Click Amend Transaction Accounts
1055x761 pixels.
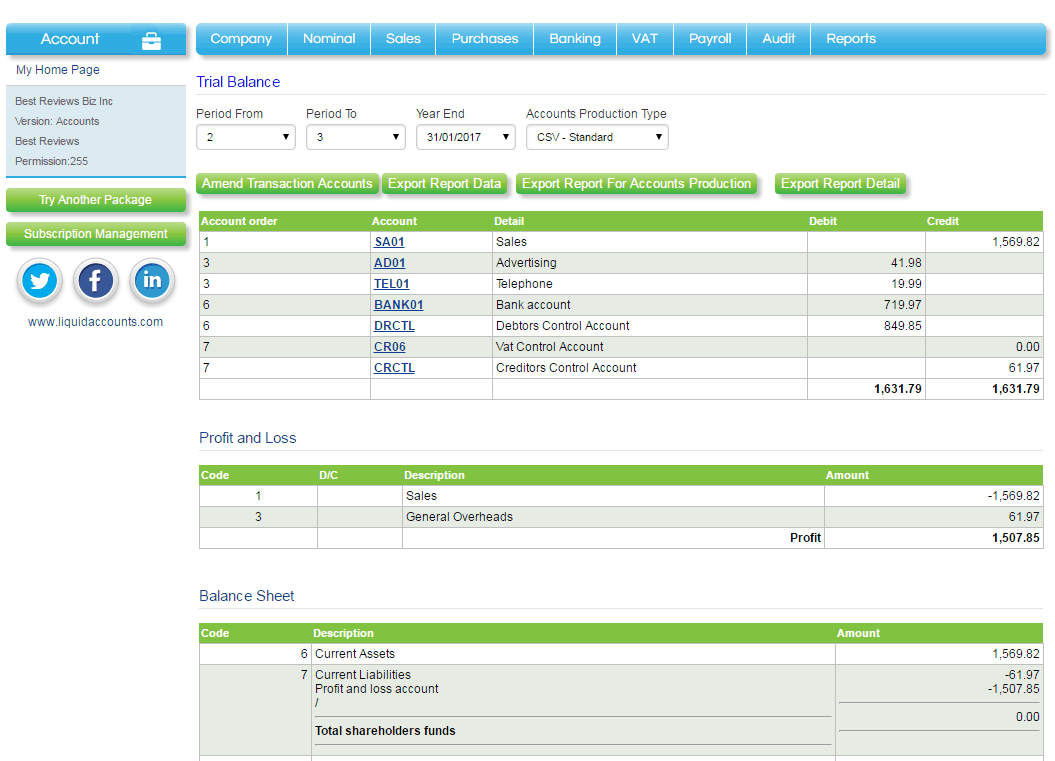[x=287, y=184]
